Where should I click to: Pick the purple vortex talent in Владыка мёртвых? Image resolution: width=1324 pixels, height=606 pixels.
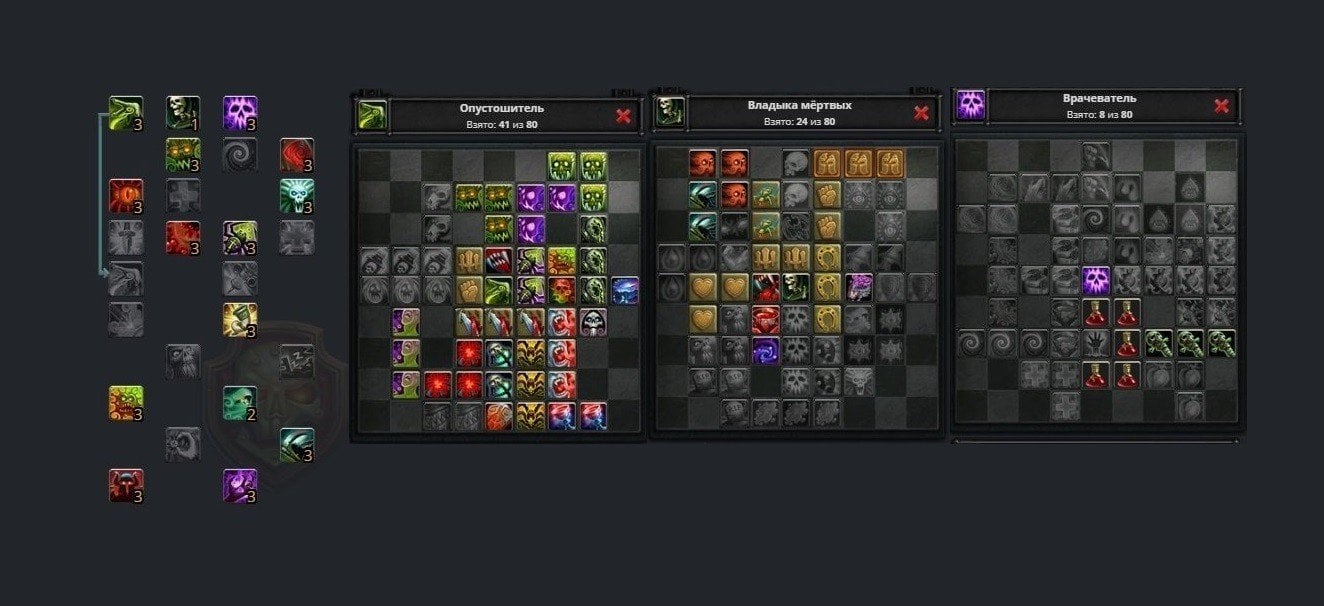pos(765,350)
